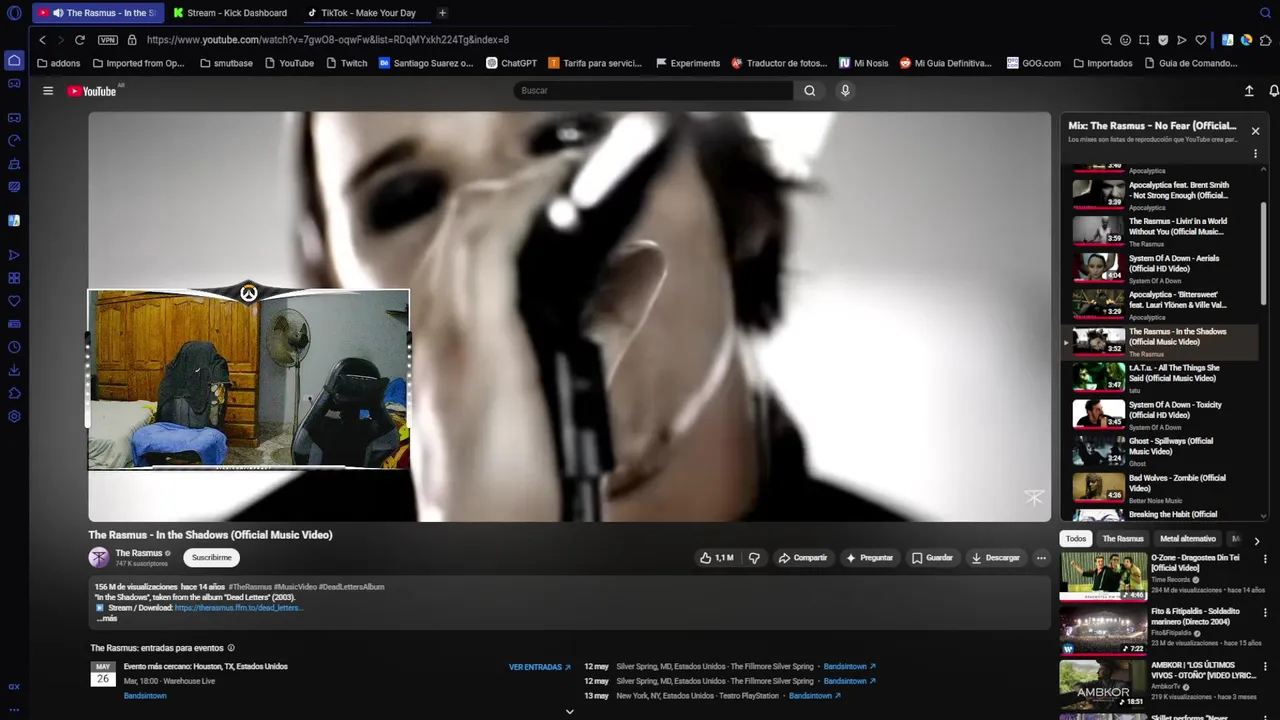Open a new tab with the plus button
The width and height of the screenshot is (1280, 720).
(x=442, y=13)
